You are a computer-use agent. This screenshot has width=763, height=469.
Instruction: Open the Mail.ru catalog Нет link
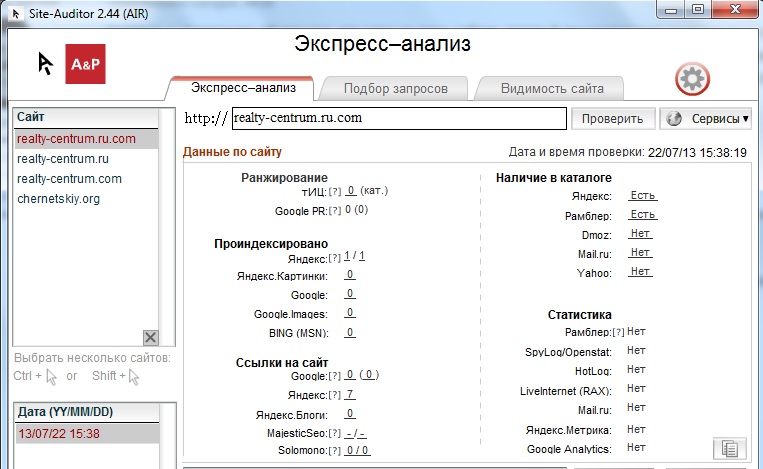(x=640, y=253)
